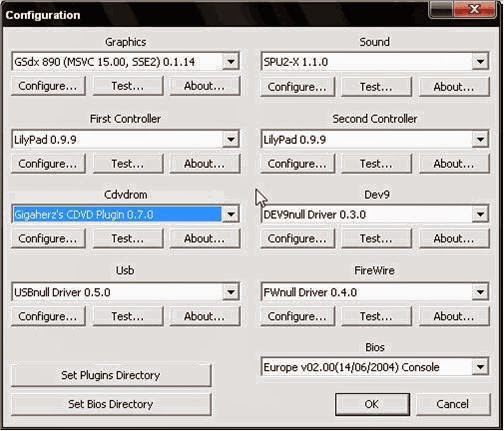Image resolution: width=504 pixels, height=431 pixels.
Task: Open the Dev9 driver dropdown
Action: tap(480, 214)
